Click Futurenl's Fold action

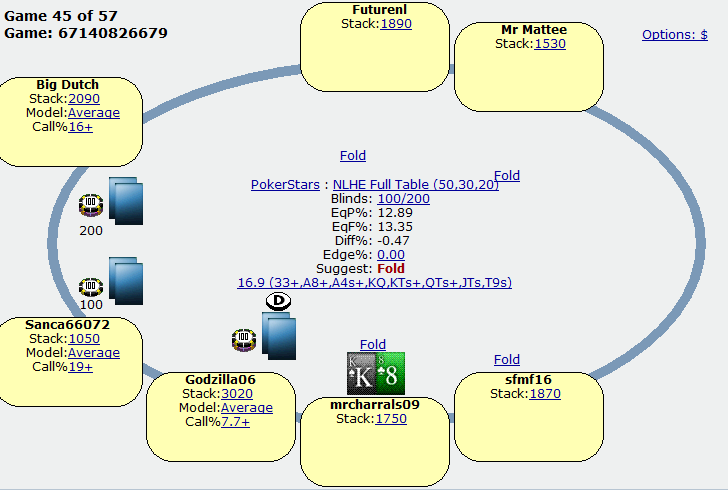[x=353, y=155]
